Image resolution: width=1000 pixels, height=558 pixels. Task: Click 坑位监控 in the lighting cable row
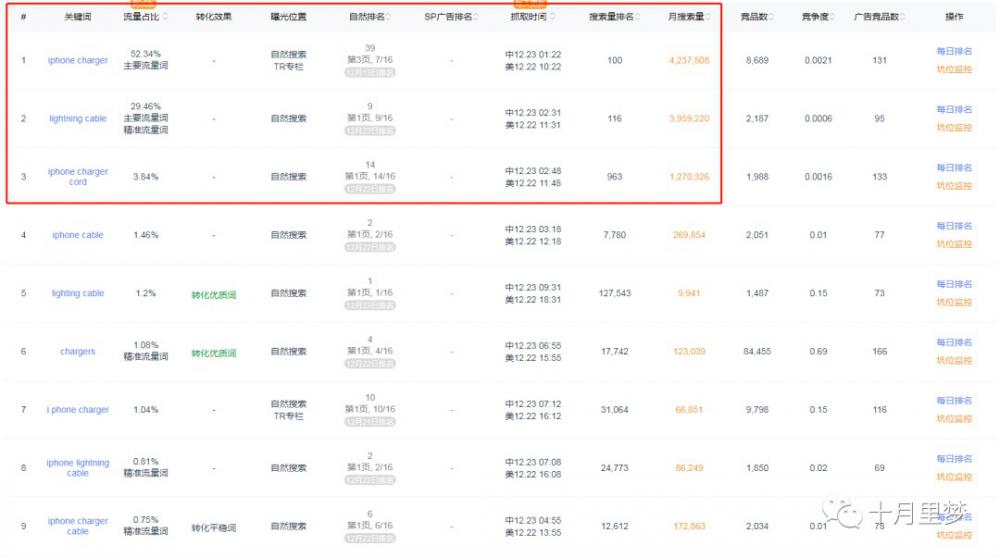[x=954, y=302]
